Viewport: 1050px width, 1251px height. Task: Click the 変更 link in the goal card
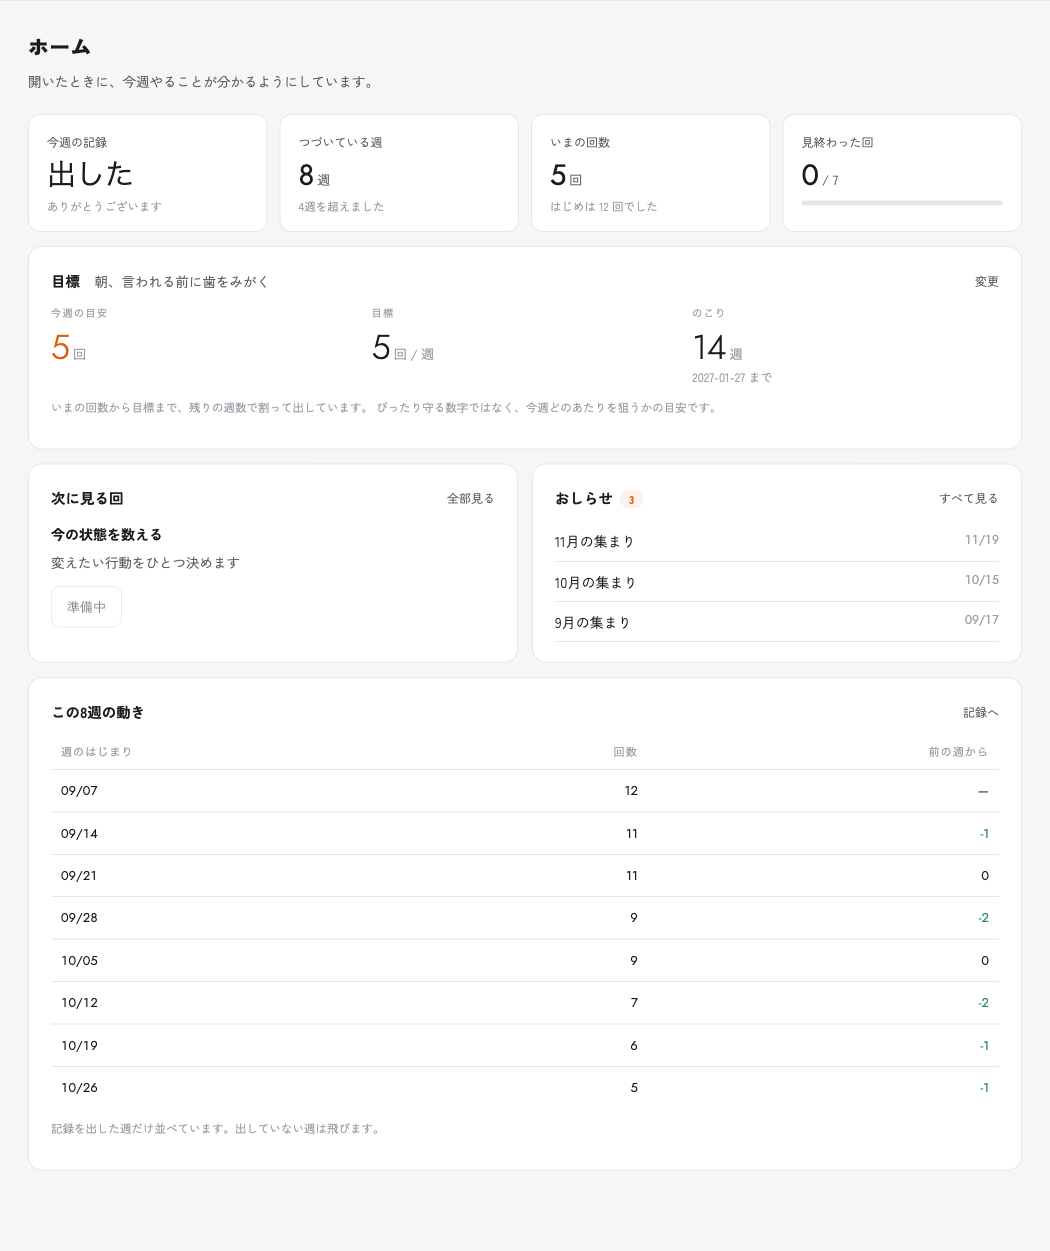pos(986,282)
